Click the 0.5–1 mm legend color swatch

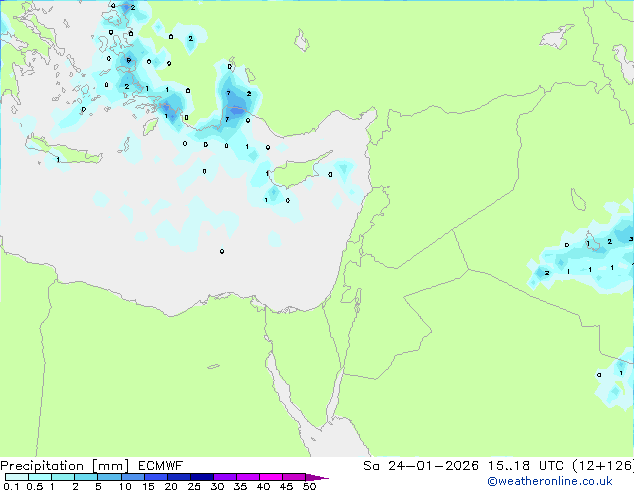[x=40, y=477]
